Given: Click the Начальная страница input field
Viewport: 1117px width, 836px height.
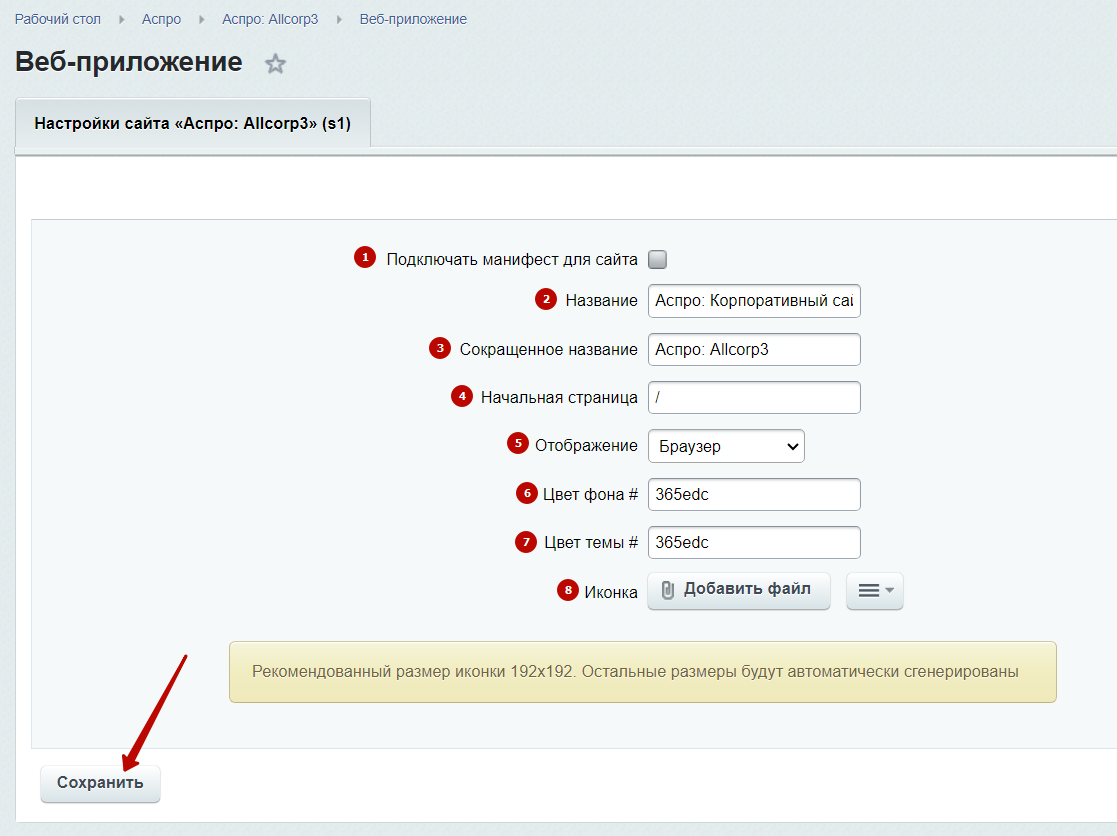Looking at the screenshot, I should (754, 397).
